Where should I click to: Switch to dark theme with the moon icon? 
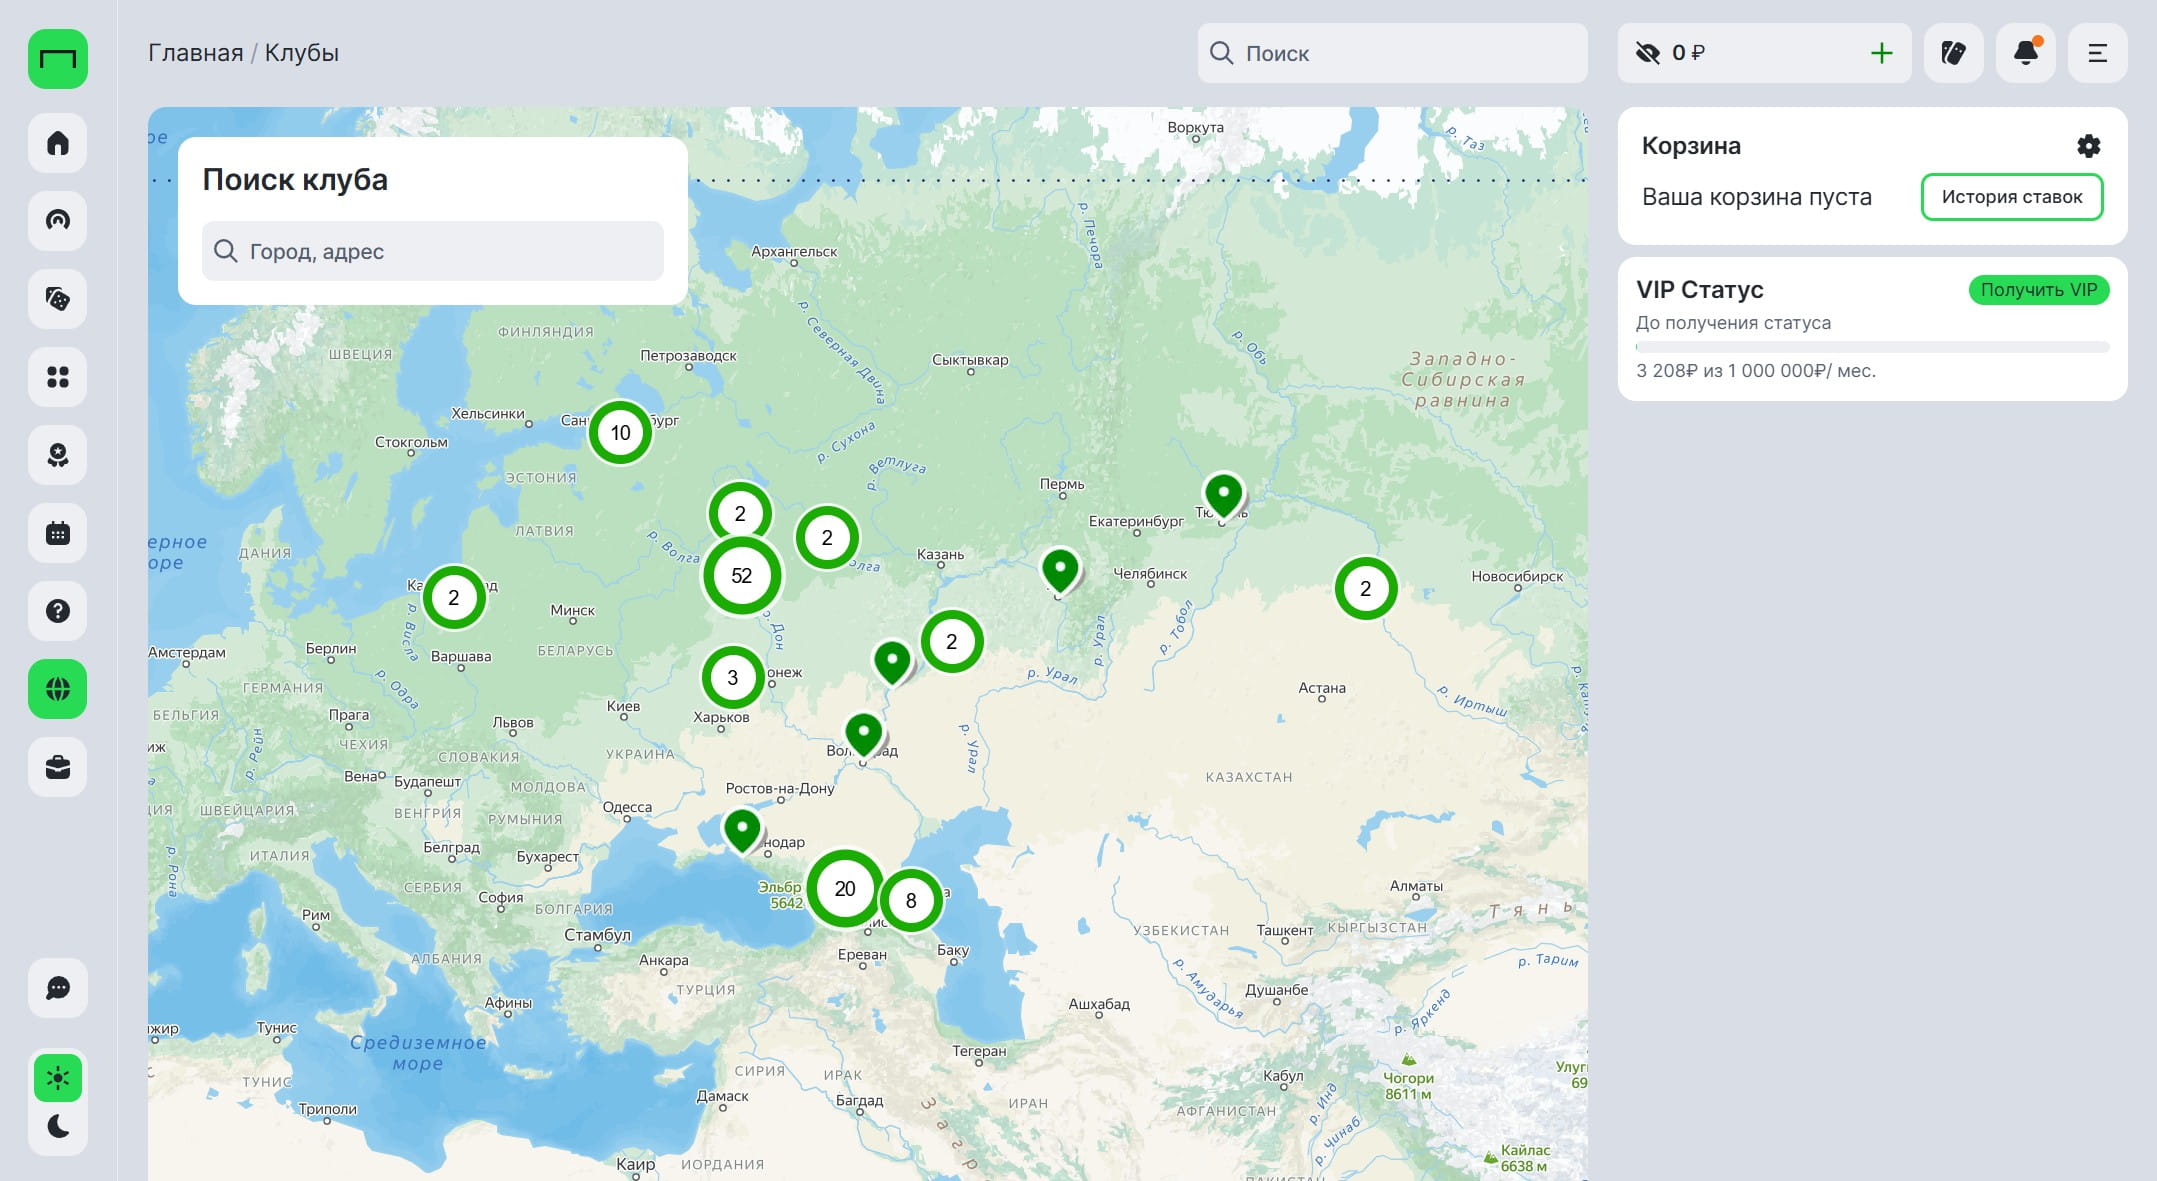pos(58,1127)
